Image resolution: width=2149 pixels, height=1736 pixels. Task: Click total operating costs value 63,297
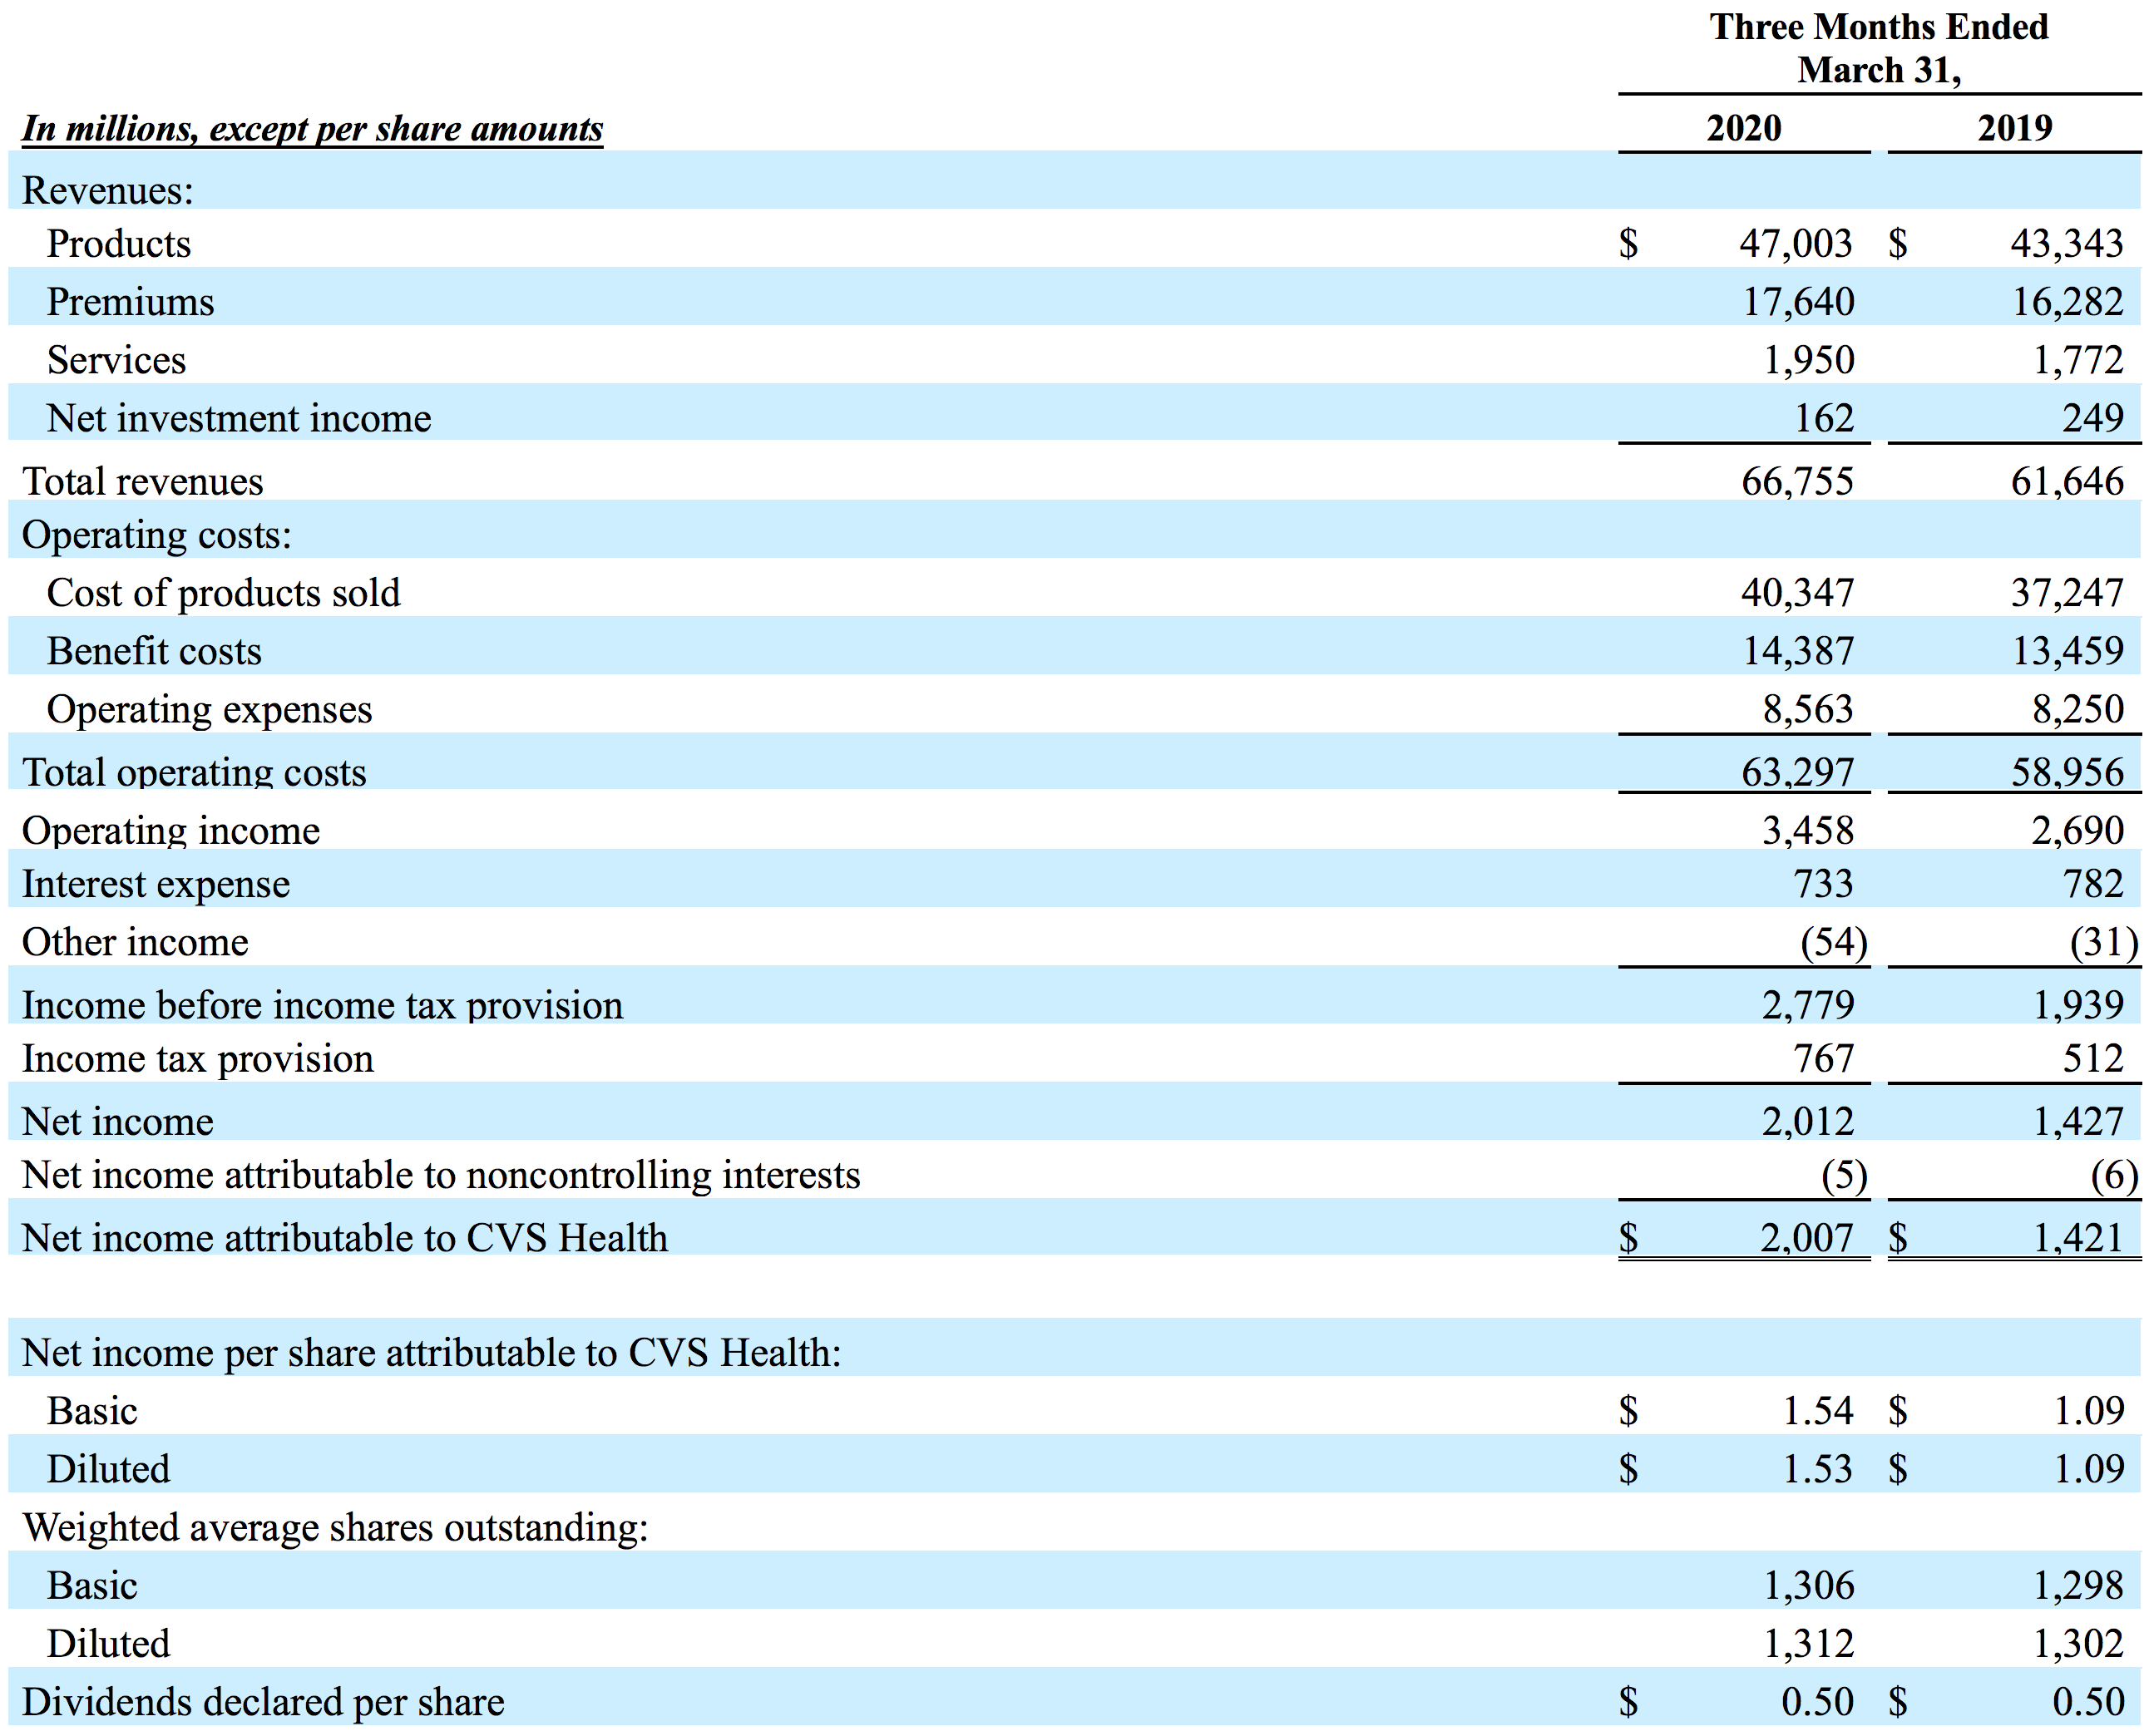click(1797, 772)
